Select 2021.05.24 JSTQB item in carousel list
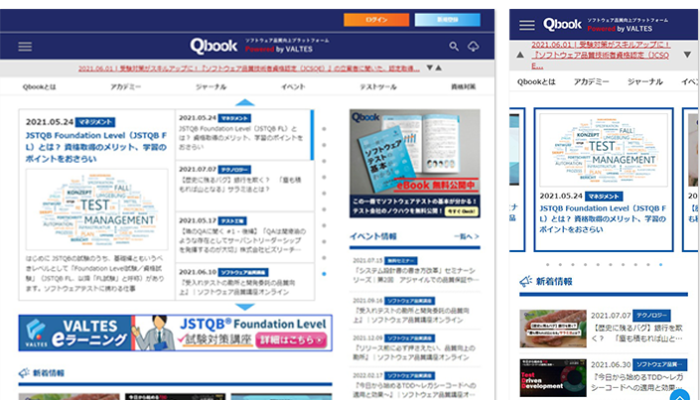Viewport: 700px width, 400px height. [x=244, y=134]
